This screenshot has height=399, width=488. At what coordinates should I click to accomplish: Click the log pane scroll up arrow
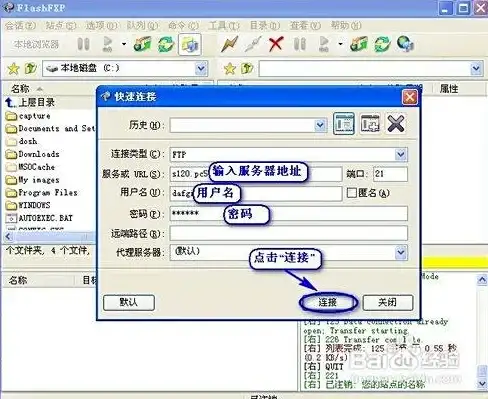tap(482, 280)
